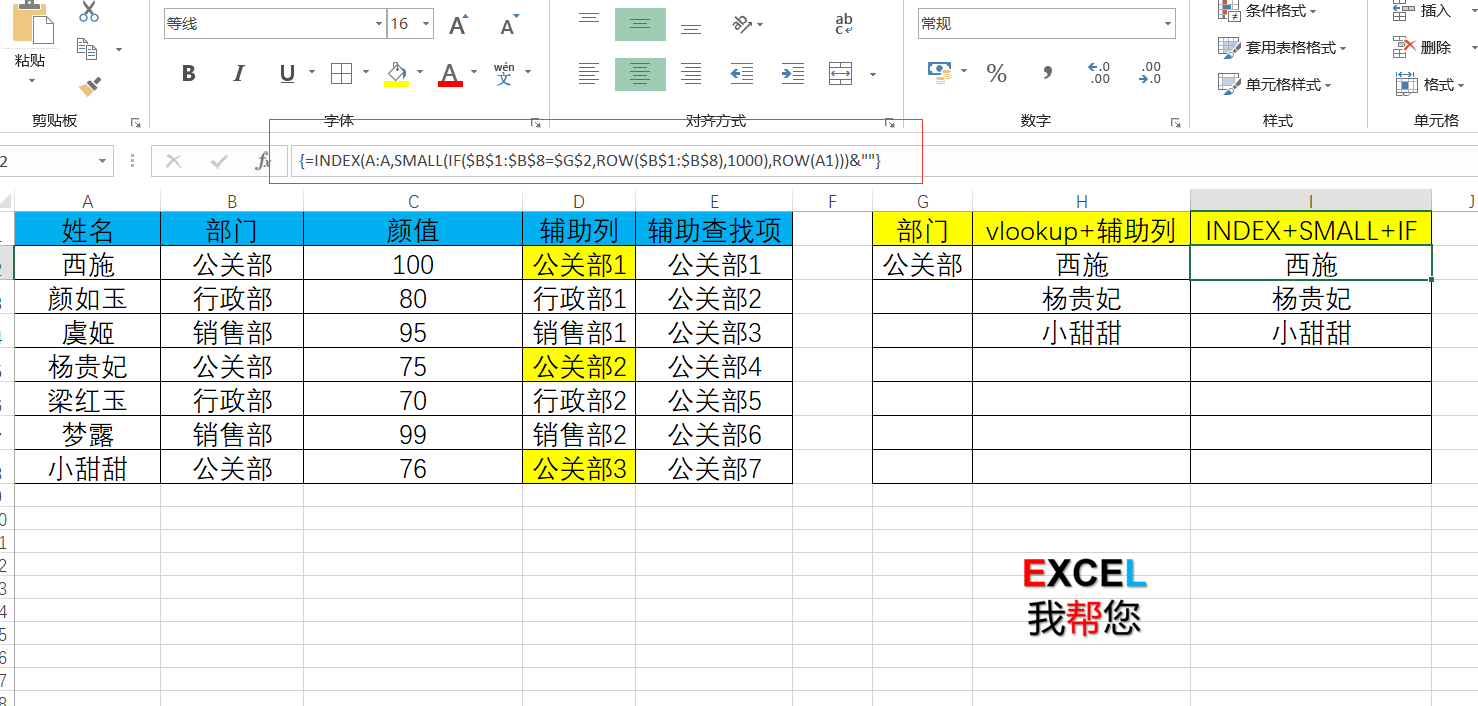Click the Wrap Text abc icon
This screenshot has width=1478, height=706.
844,24
